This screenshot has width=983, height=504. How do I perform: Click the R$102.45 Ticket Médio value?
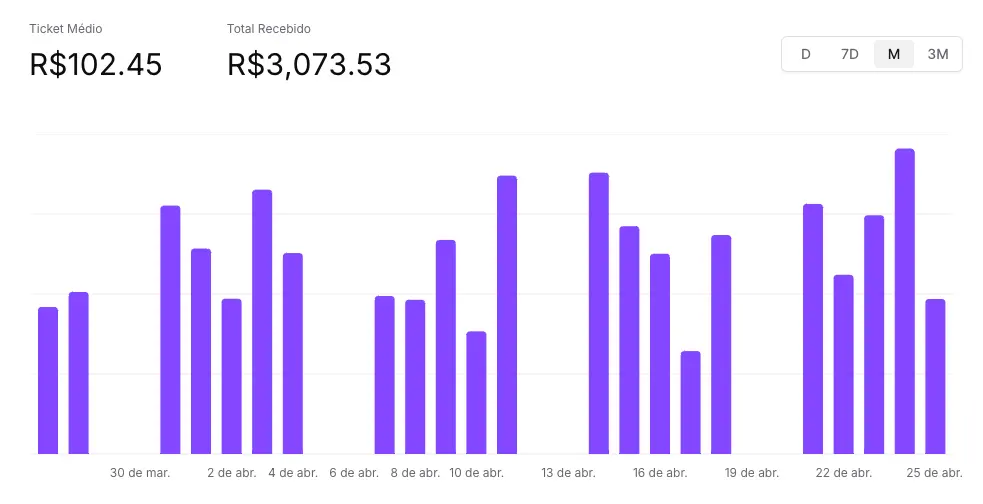[x=96, y=65]
